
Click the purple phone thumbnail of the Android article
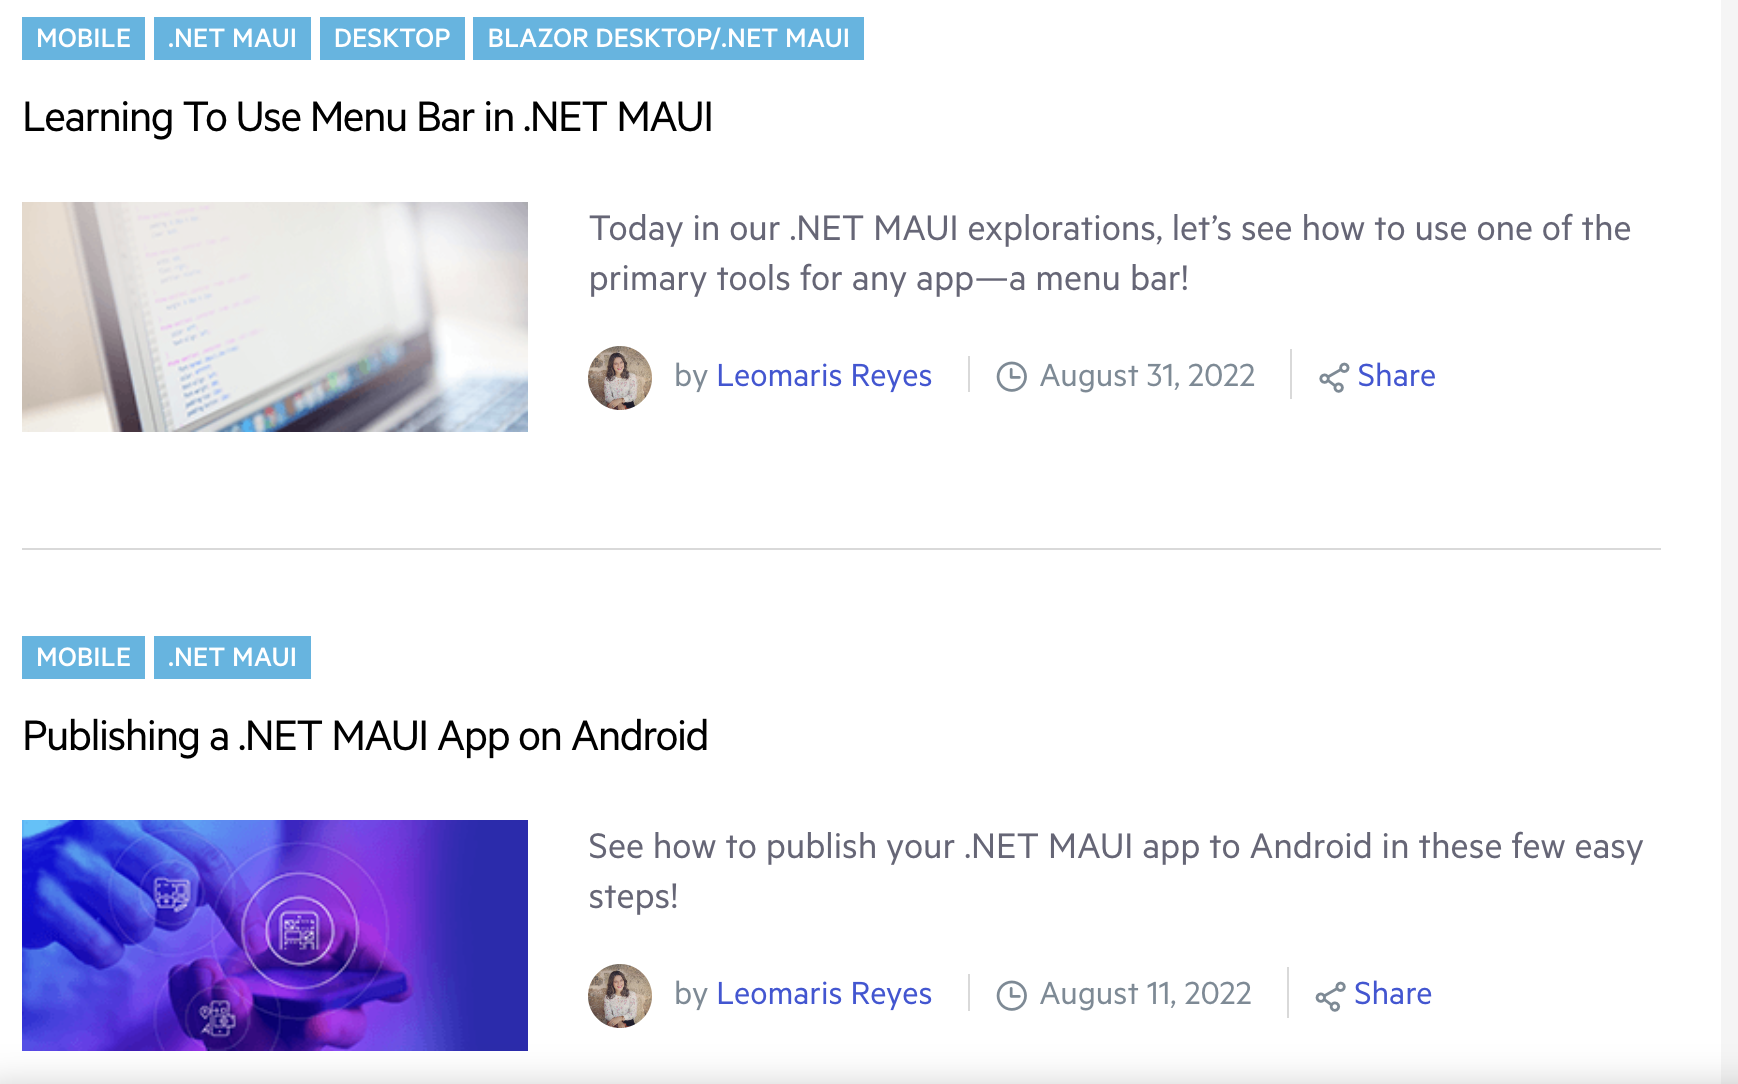point(275,935)
